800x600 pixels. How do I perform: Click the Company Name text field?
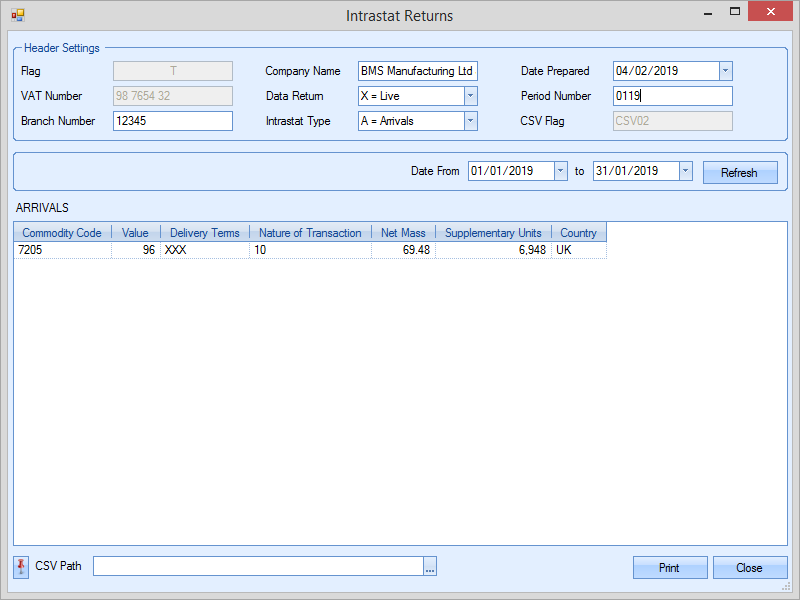click(x=418, y=71)
